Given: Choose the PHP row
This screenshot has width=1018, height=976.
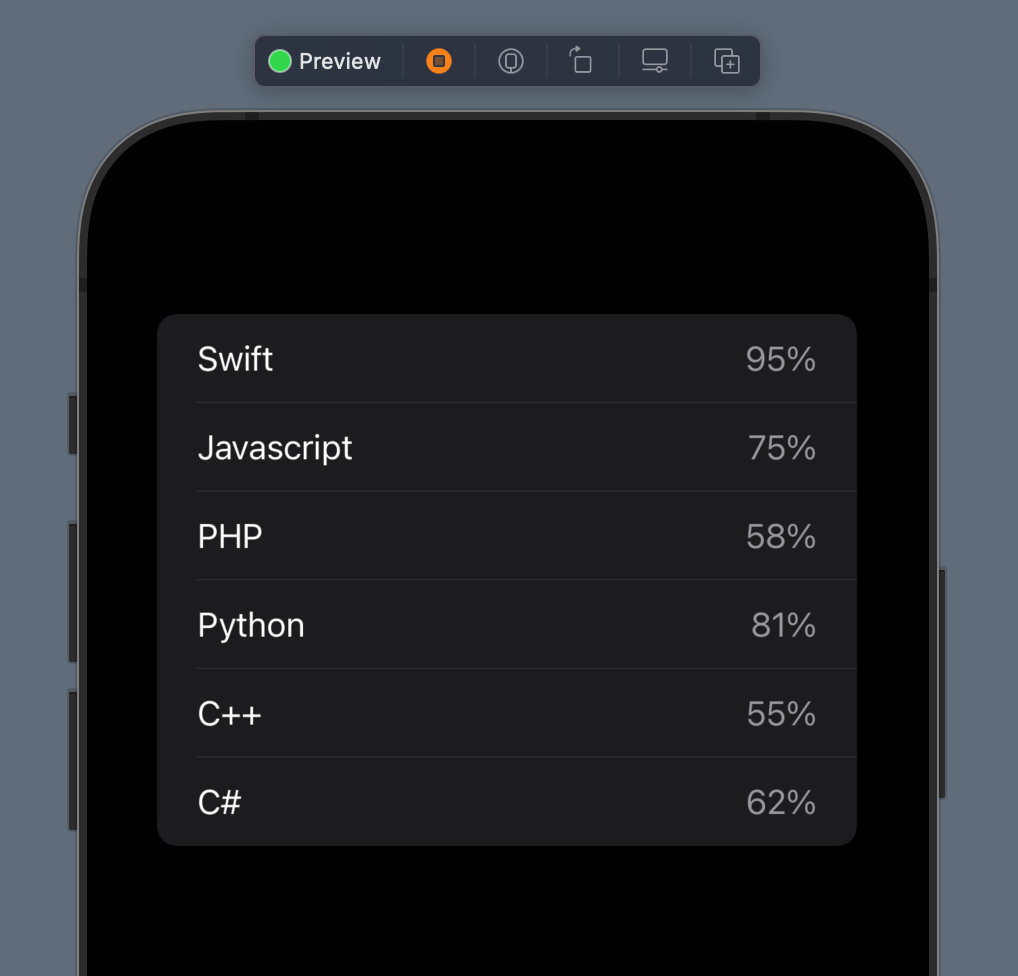Looking at the screenshot, I should tap(507, 536).
